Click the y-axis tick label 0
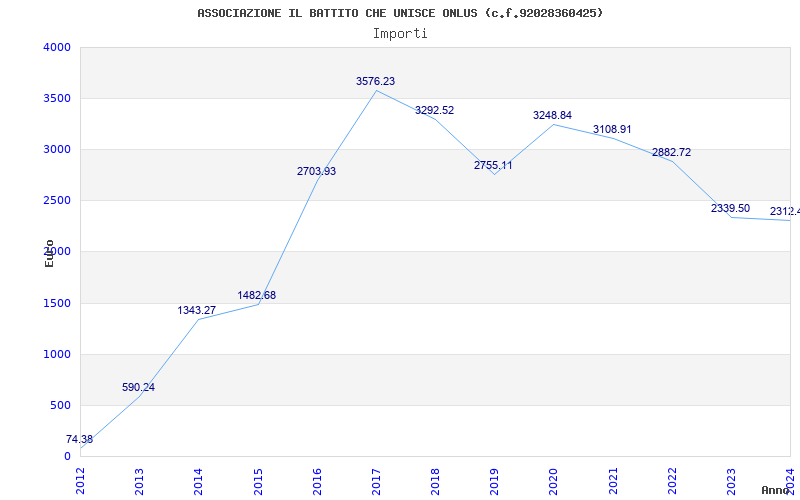The height and width of the screenshot is (500, 800). tap(67, 456)
